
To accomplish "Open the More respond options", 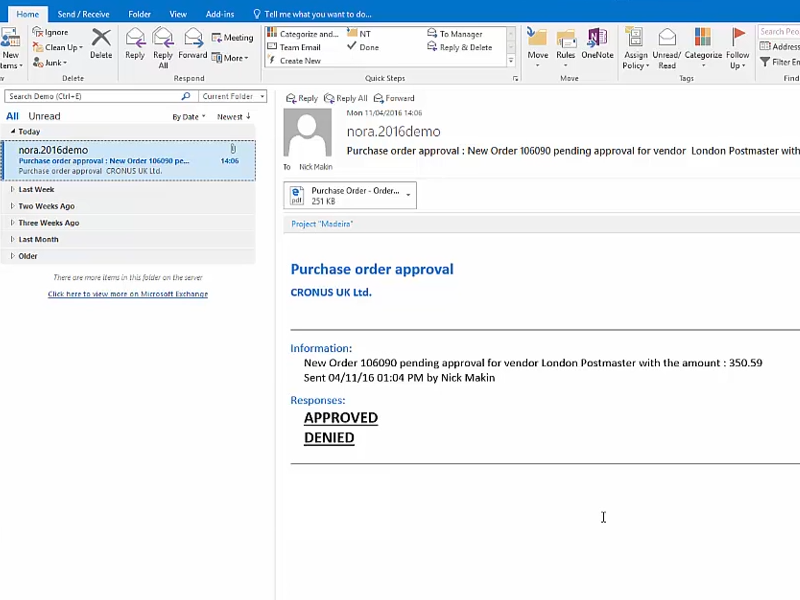I will coord(230,58).
